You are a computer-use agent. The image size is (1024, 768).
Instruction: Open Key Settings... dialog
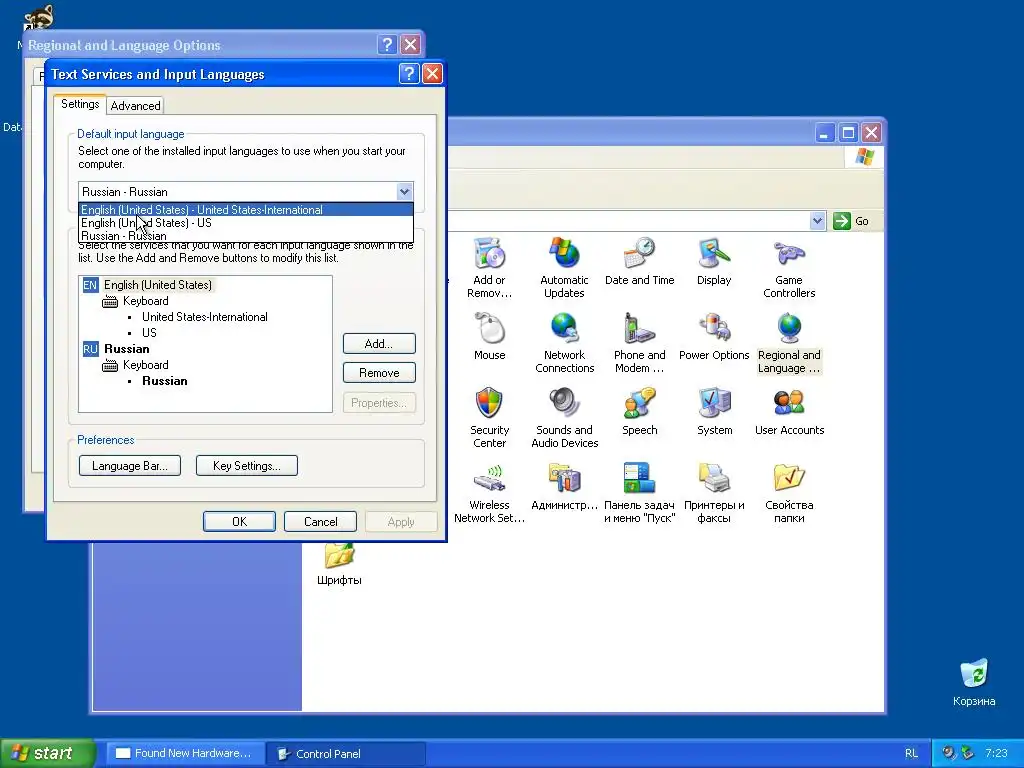246,466
